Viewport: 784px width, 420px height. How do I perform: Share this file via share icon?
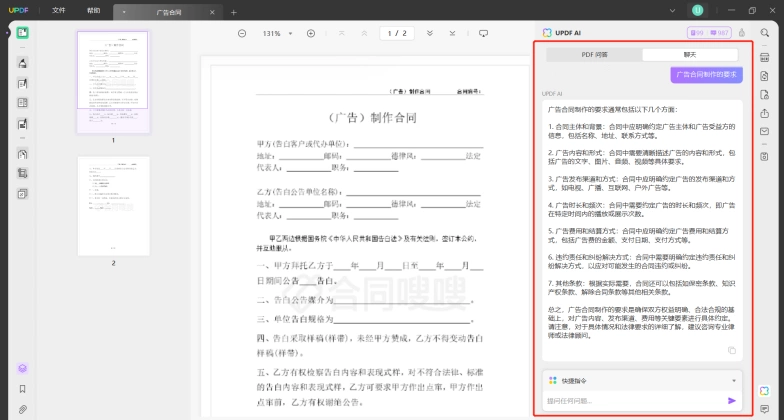tap(764, 114)
